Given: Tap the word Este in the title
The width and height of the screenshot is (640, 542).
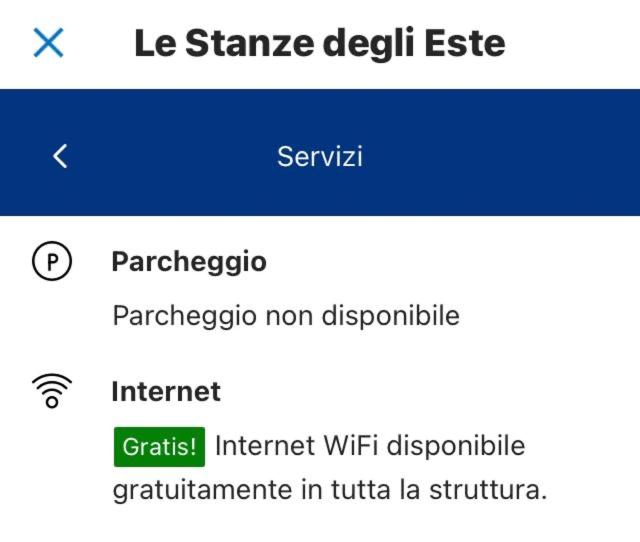Looking at the screenshot, I should tap(465, 43).
